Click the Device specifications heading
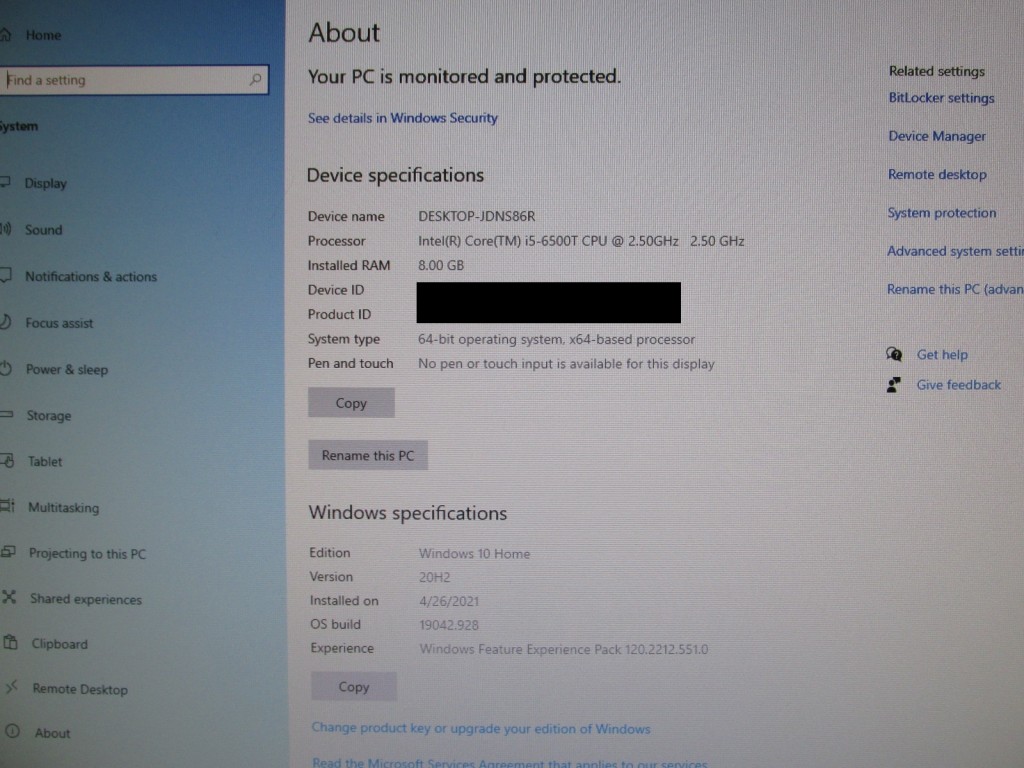The height and width of the screenshot is (768, 1024). (395, 175)
